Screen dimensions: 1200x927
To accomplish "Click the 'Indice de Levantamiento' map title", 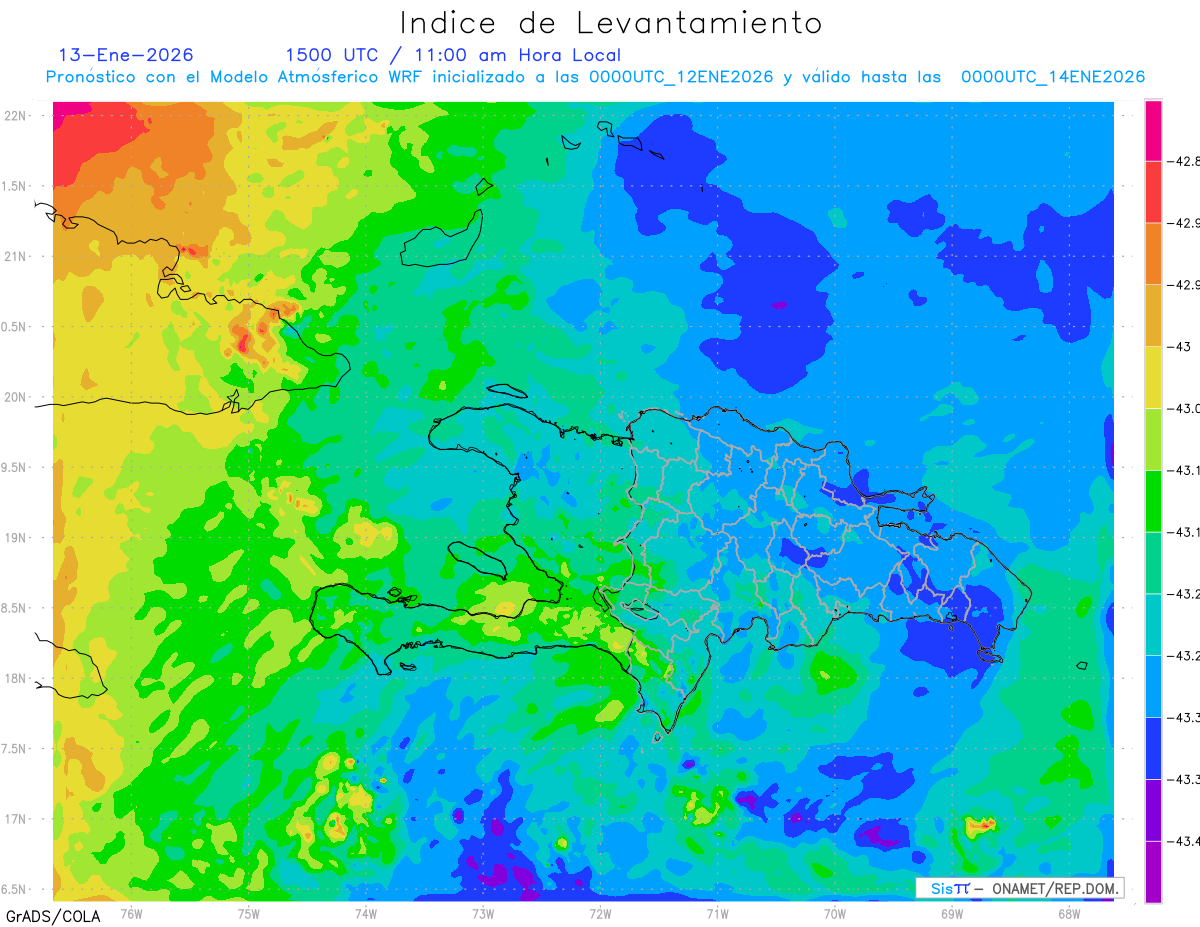I will click(x=611, y=23).
